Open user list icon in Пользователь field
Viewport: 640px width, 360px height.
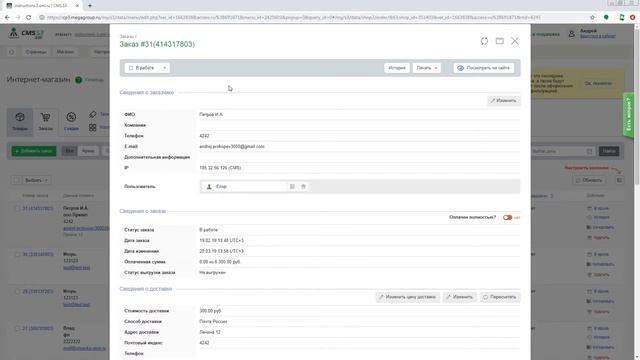click(x=292, y=187)
